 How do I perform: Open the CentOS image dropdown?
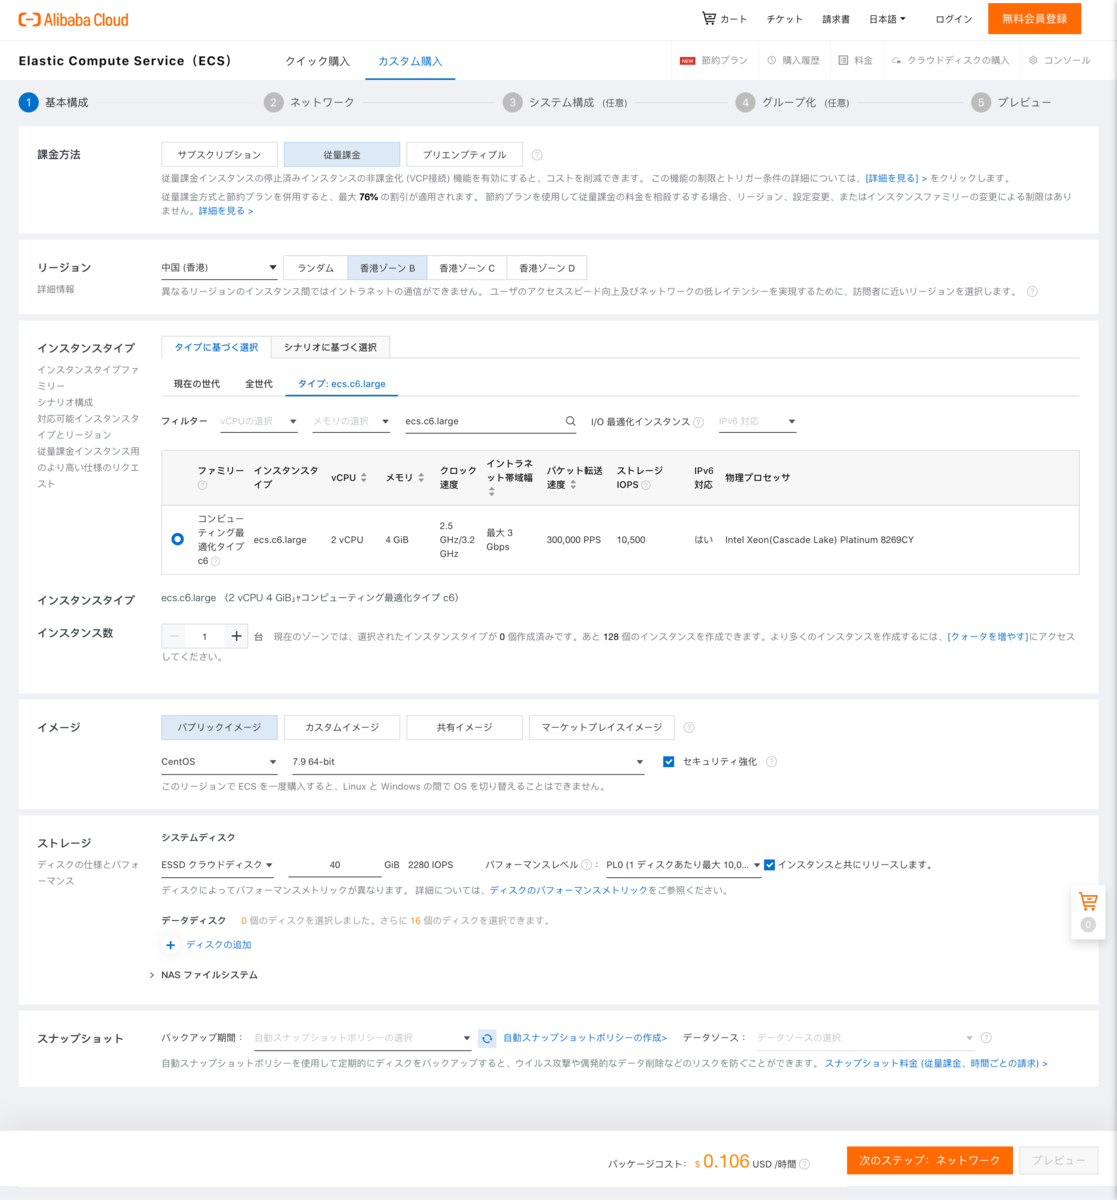(x=219, y=762)
